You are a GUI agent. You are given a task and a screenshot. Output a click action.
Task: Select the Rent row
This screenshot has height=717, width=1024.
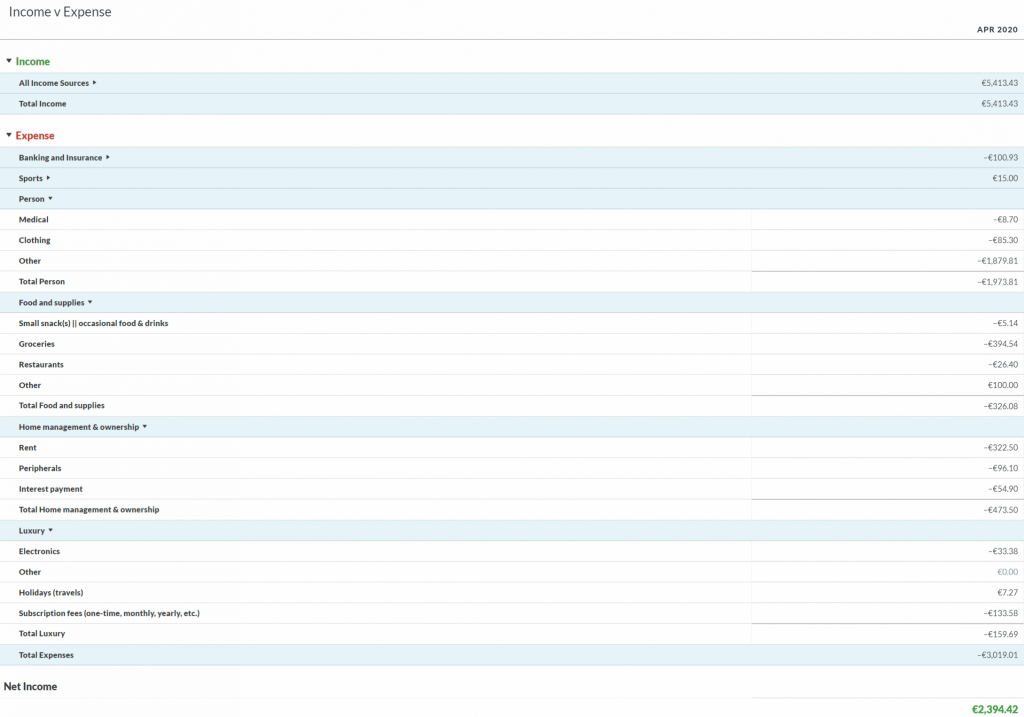28,448
